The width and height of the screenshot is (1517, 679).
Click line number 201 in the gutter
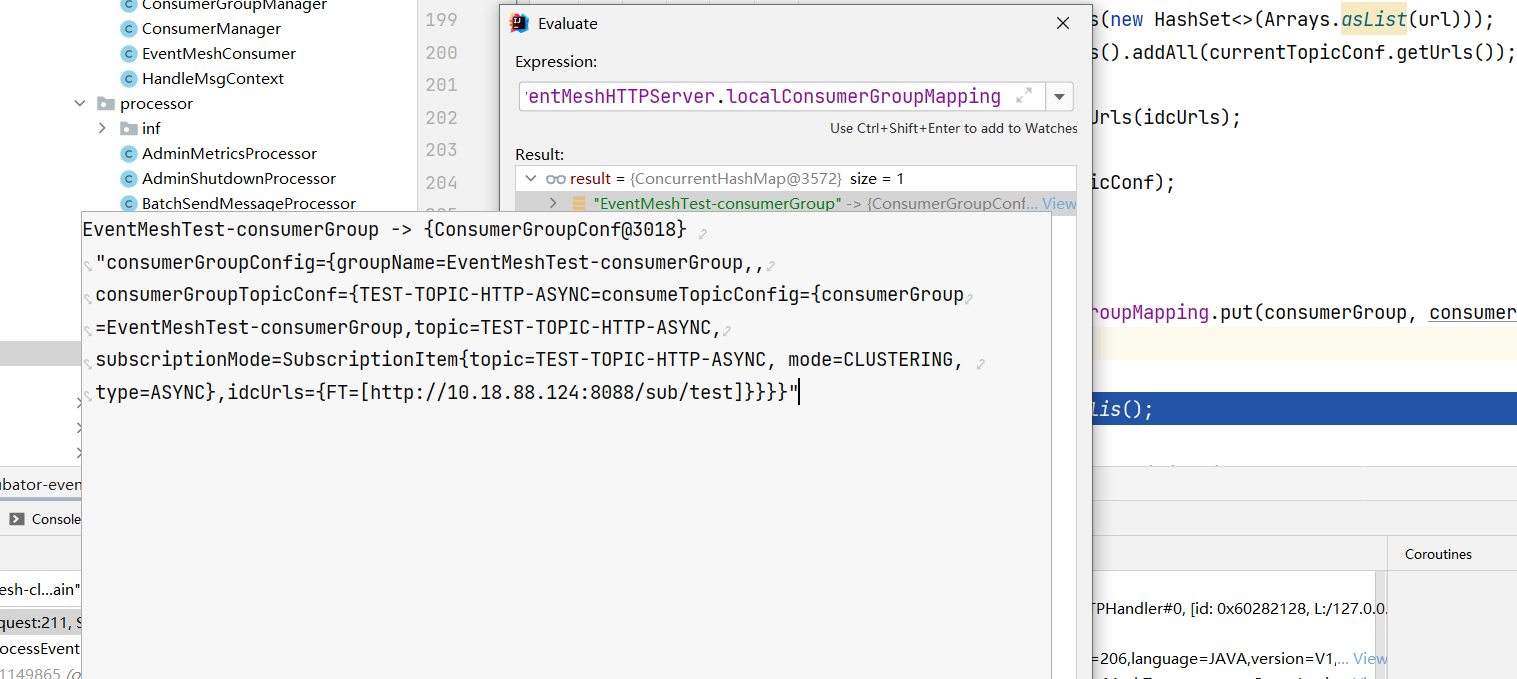click(441, 85)
